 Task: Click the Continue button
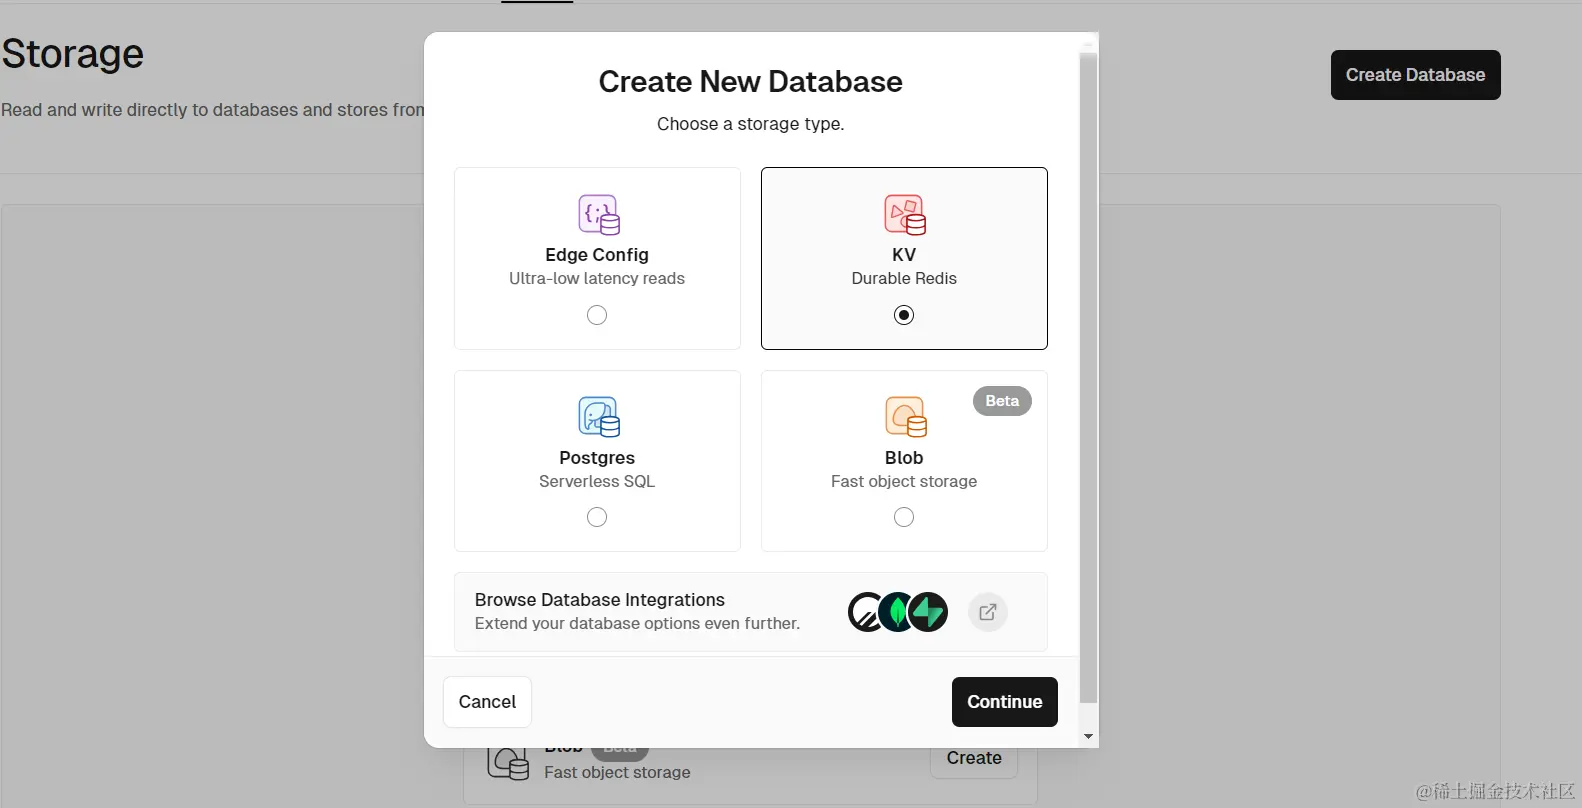(x=1005, y=702)
